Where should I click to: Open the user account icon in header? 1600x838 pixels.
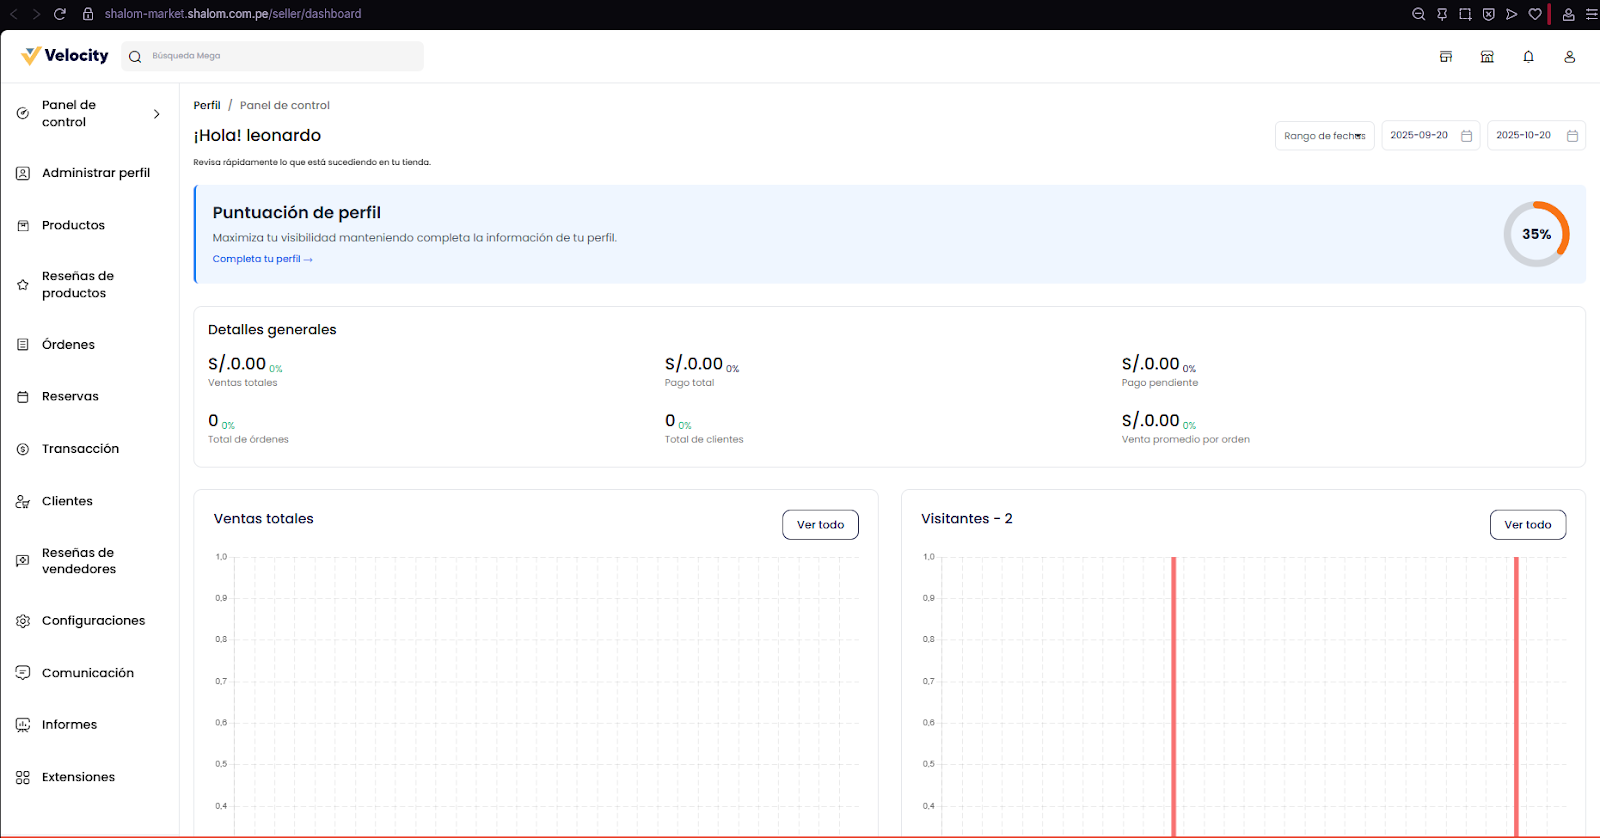click(x=1569, y=57)
